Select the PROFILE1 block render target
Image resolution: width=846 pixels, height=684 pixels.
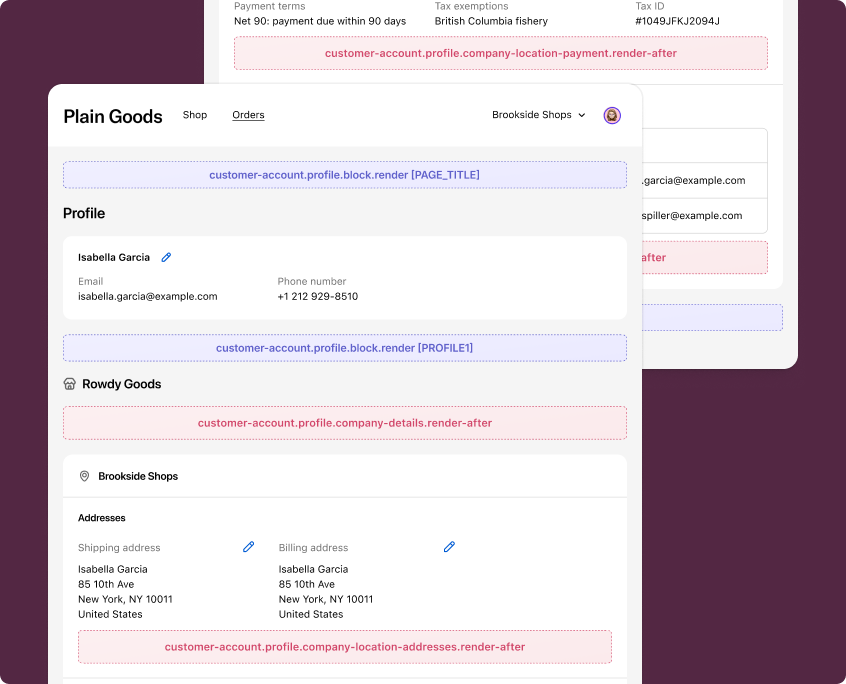coord(345,348)
